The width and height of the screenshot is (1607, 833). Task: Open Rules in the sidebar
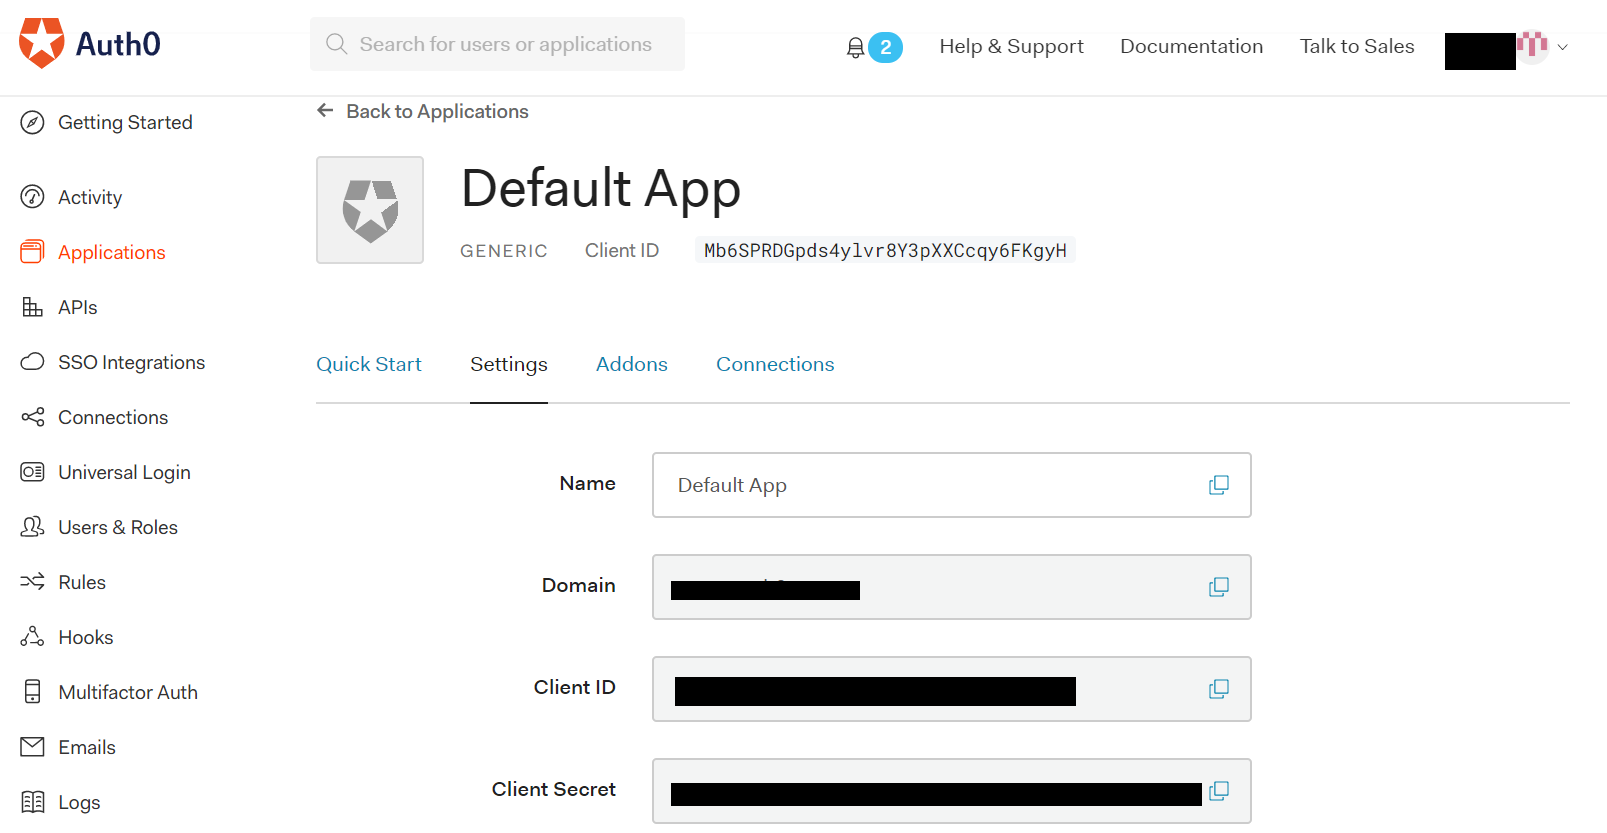[82, 582]
